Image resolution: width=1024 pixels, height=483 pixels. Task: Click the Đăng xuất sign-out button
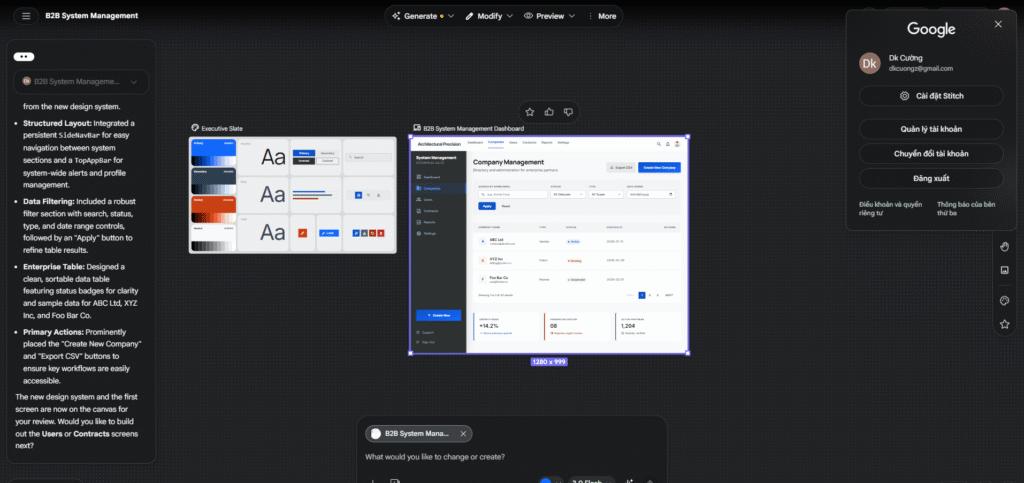click(x=931, y=178)
